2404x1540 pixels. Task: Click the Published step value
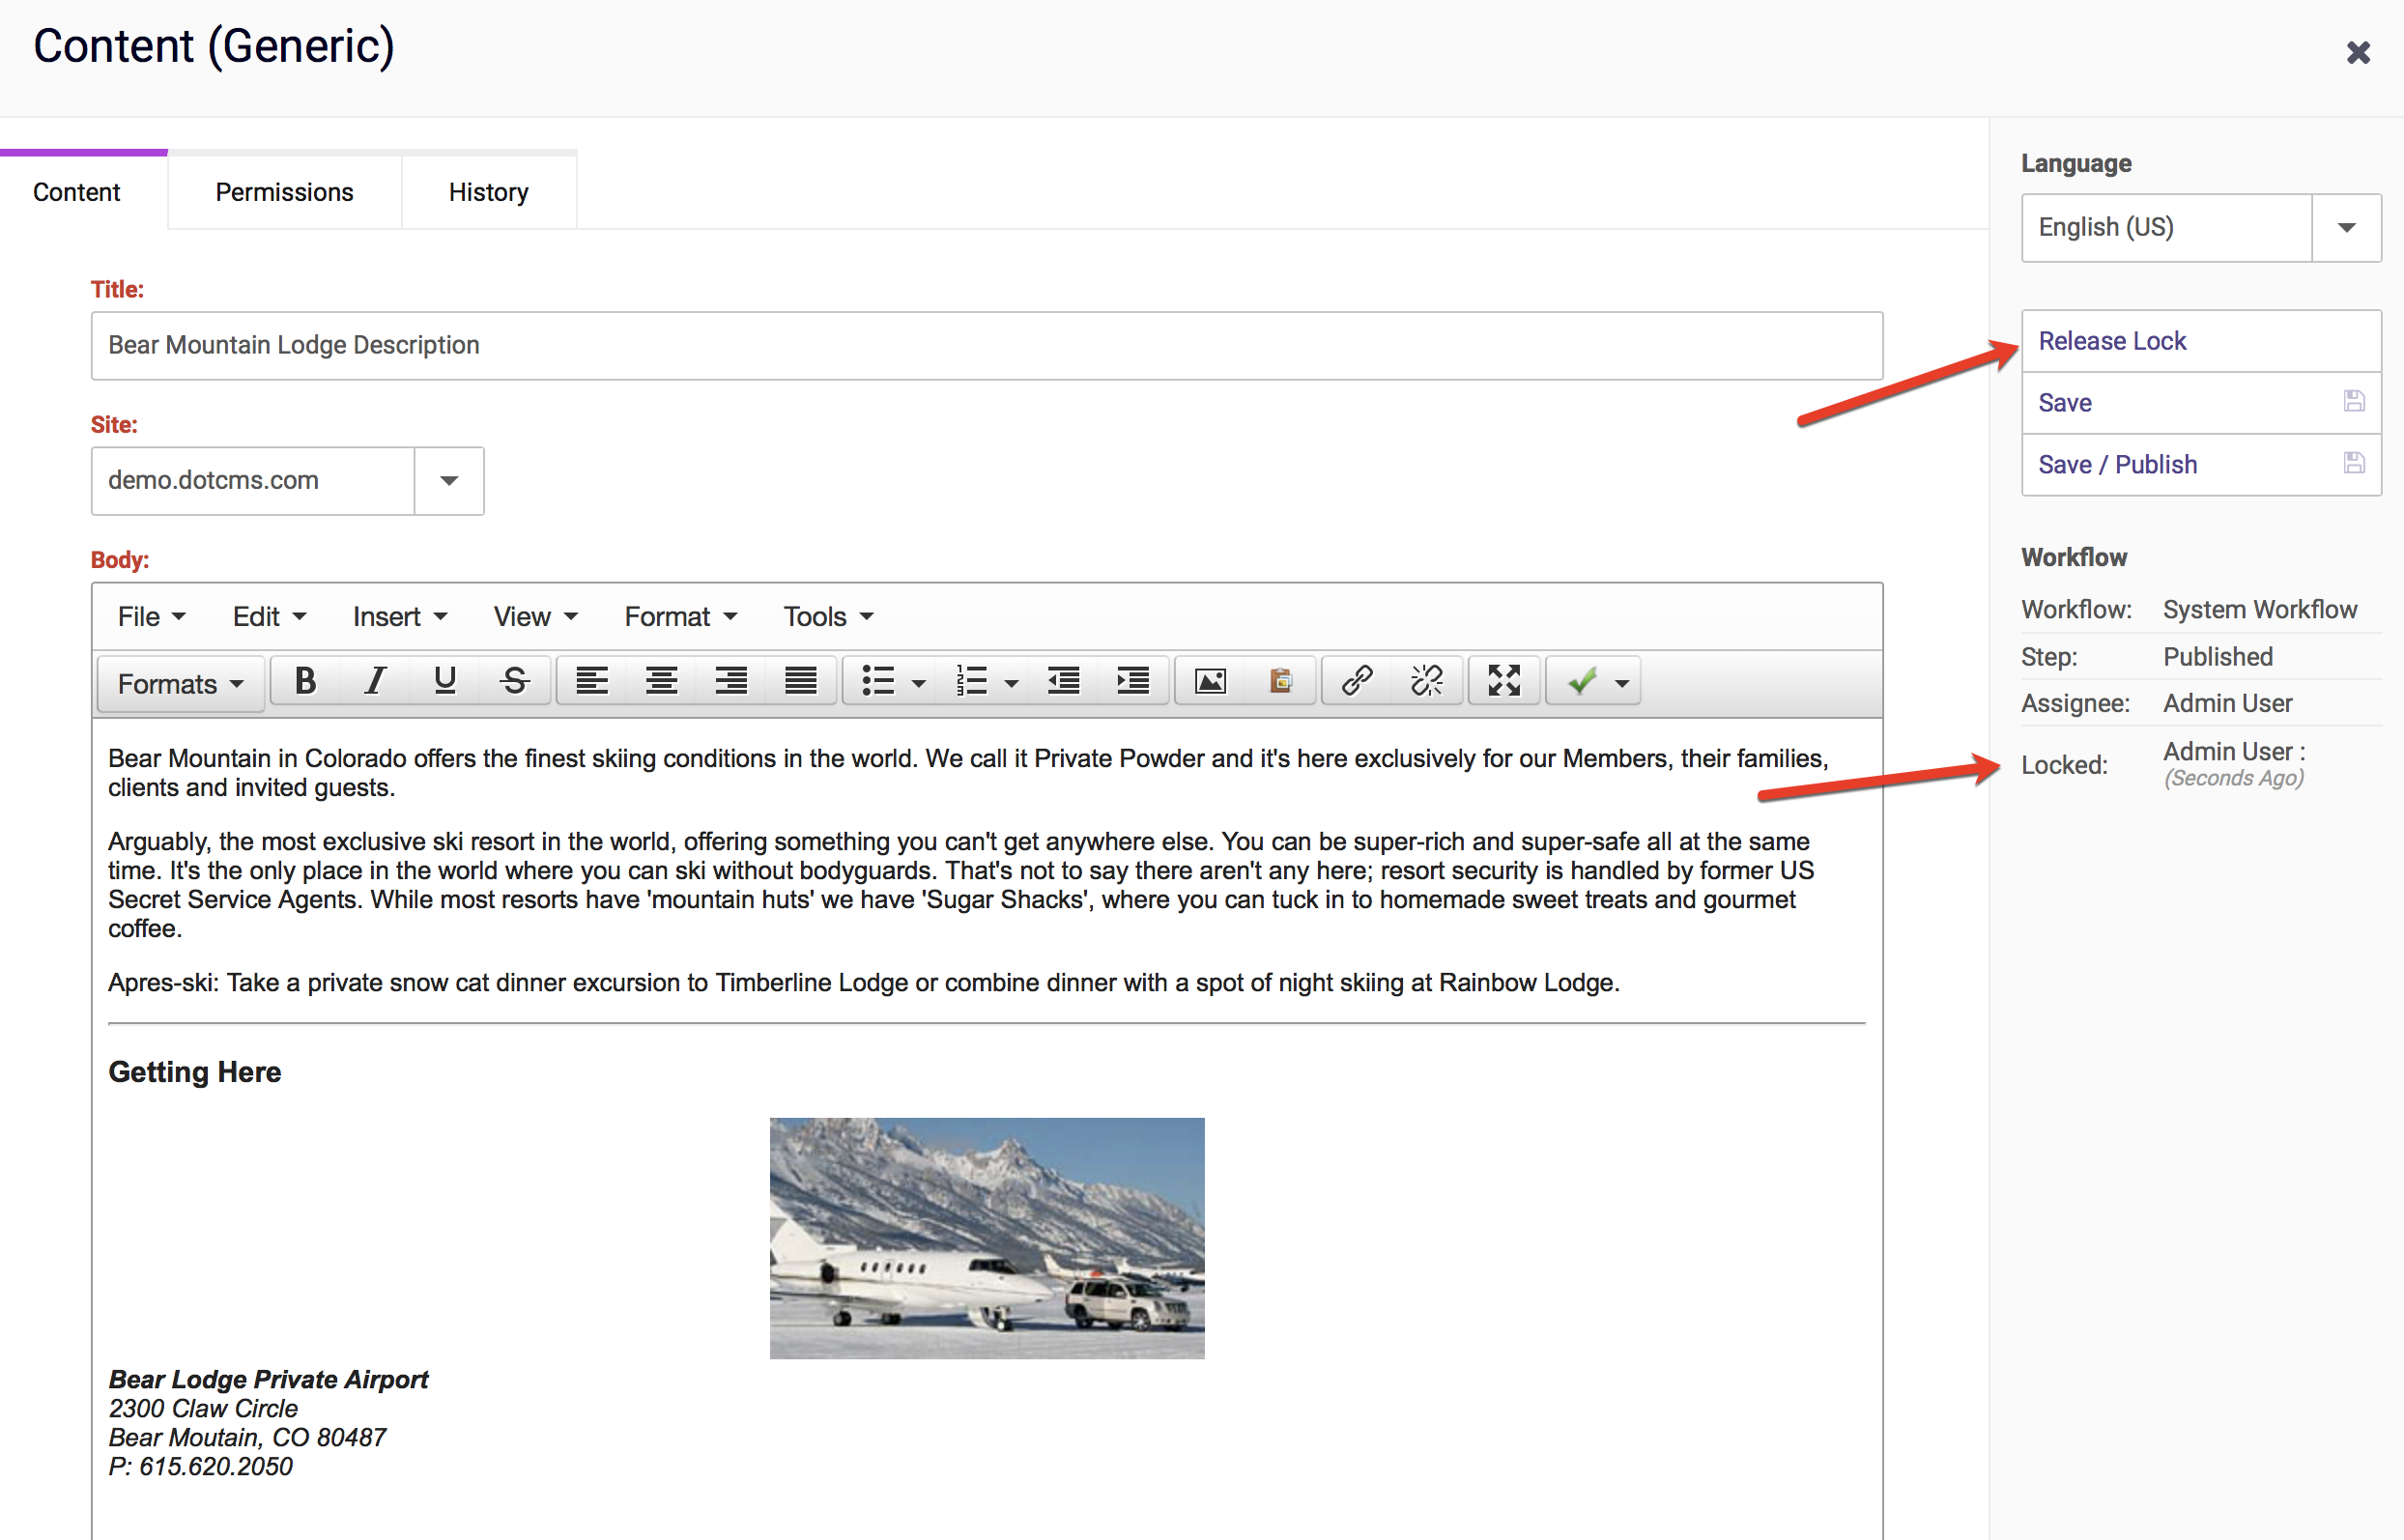pos(2218,657)
